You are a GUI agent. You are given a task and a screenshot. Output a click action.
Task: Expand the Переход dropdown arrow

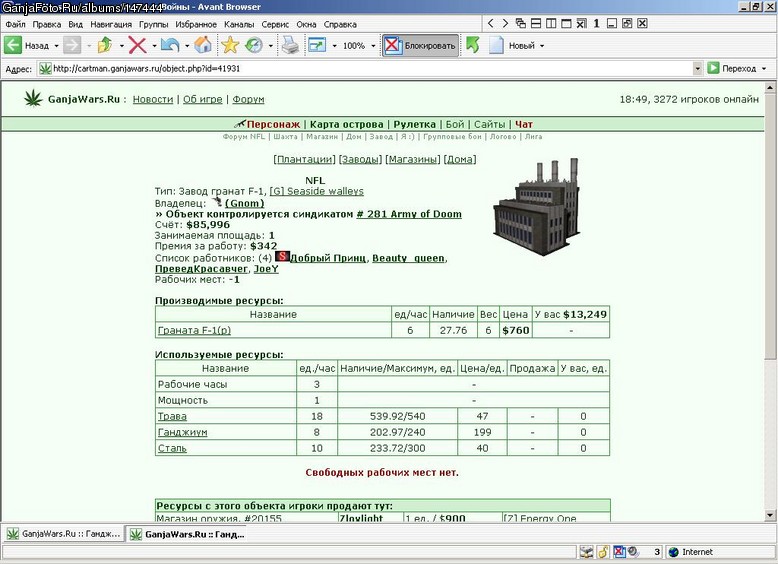(x=764, y=69)
